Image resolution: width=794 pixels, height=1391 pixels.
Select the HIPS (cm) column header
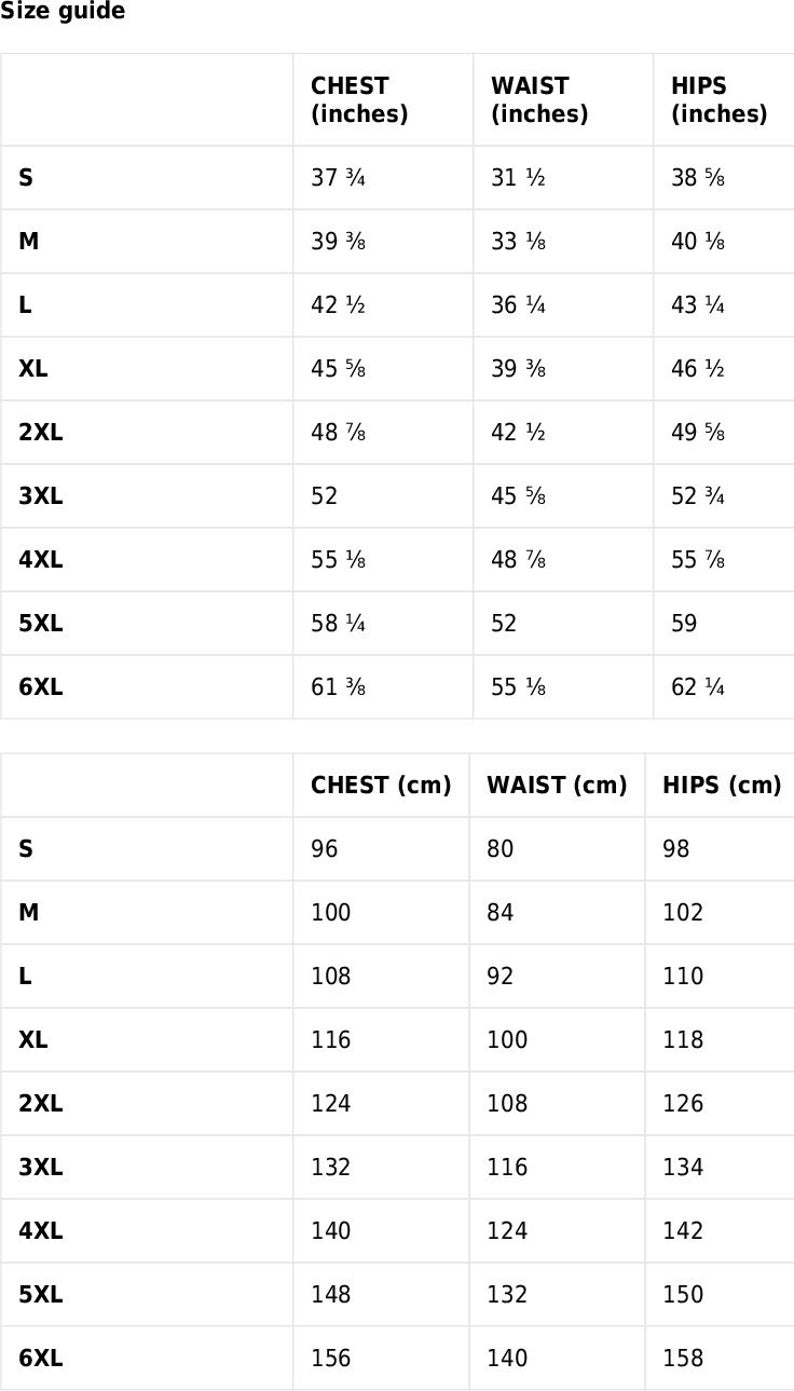click(x=722, y=786)
